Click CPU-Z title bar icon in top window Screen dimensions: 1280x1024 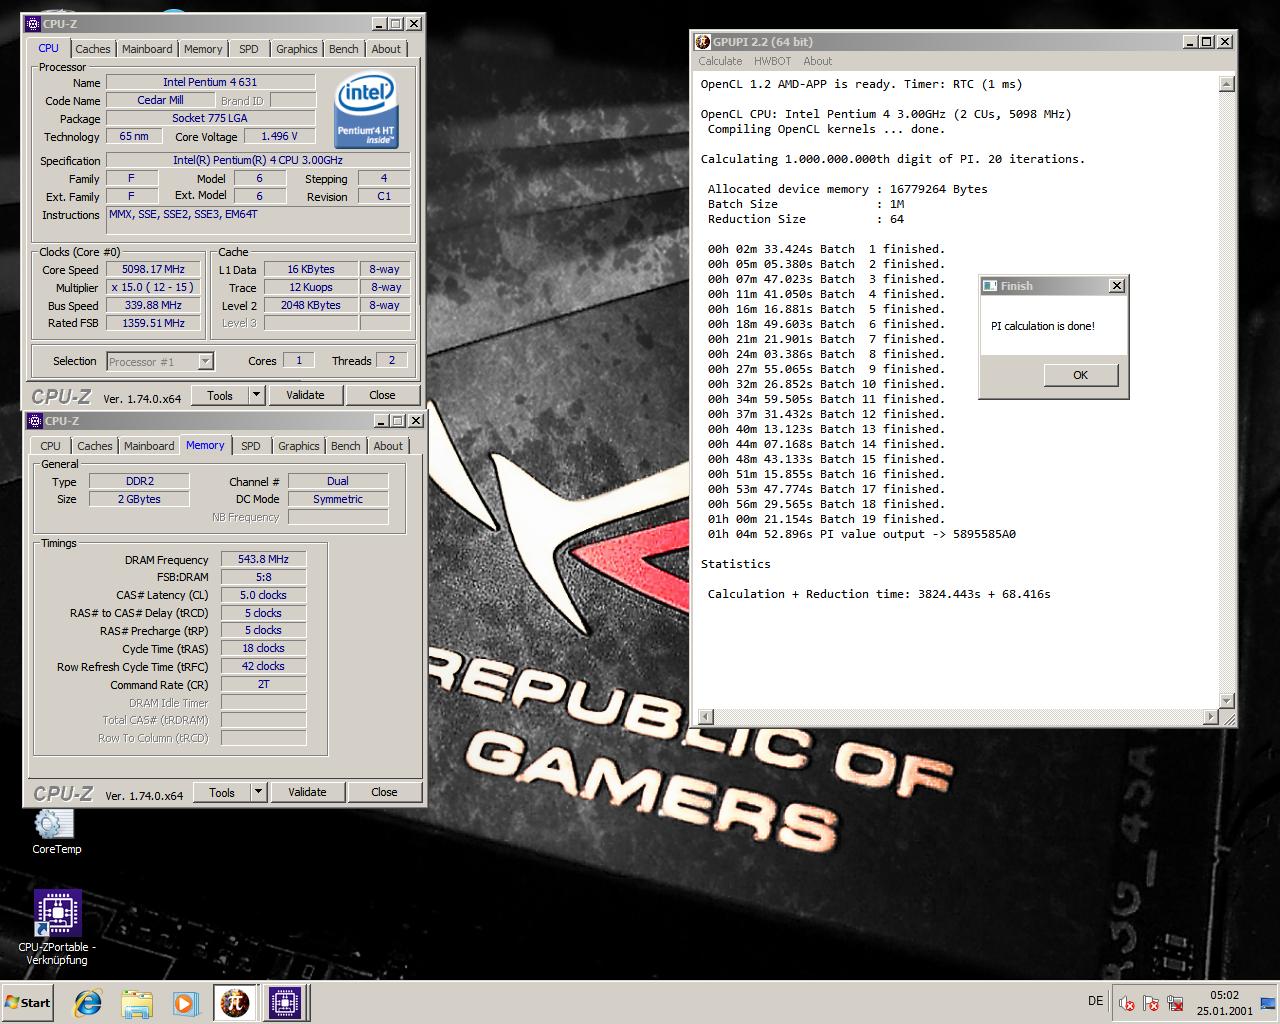click(34, 23)
